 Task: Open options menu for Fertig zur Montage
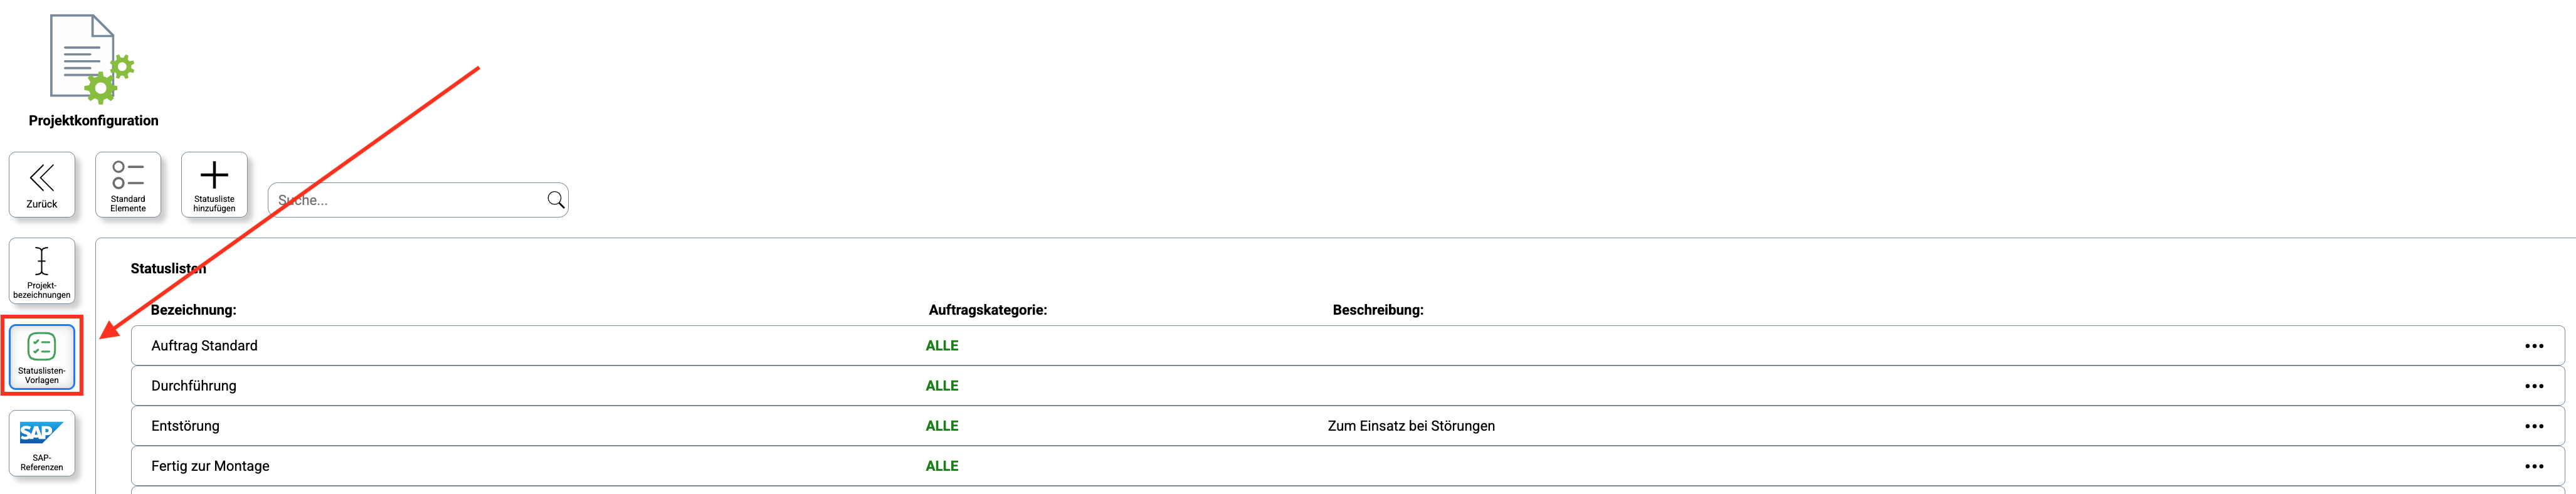tap(2533, 466)
